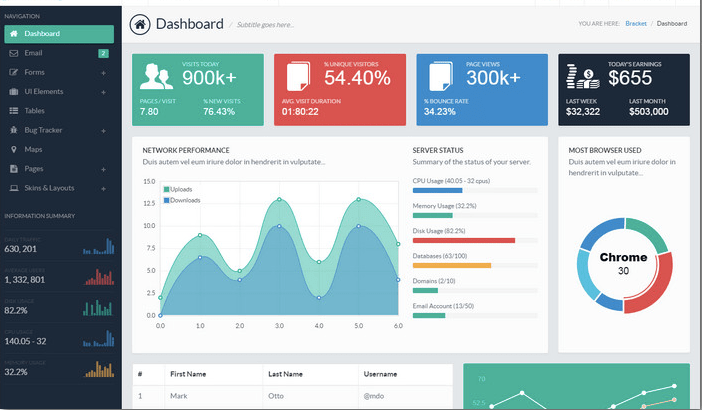Toggle the Uploads series in chart legend
This screenshot has height=410, width=702.
click(x=178, y=189)
